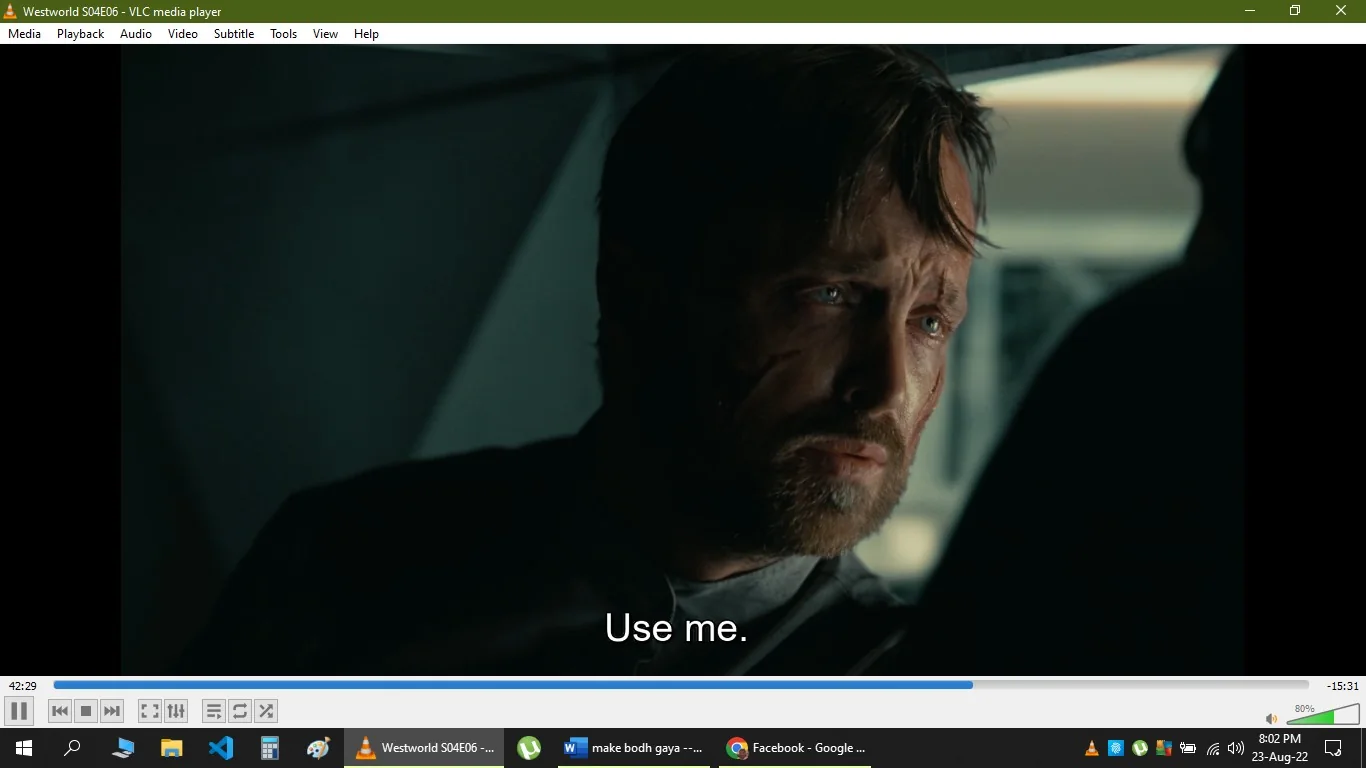Minimize the VLC media player window

1250,11
